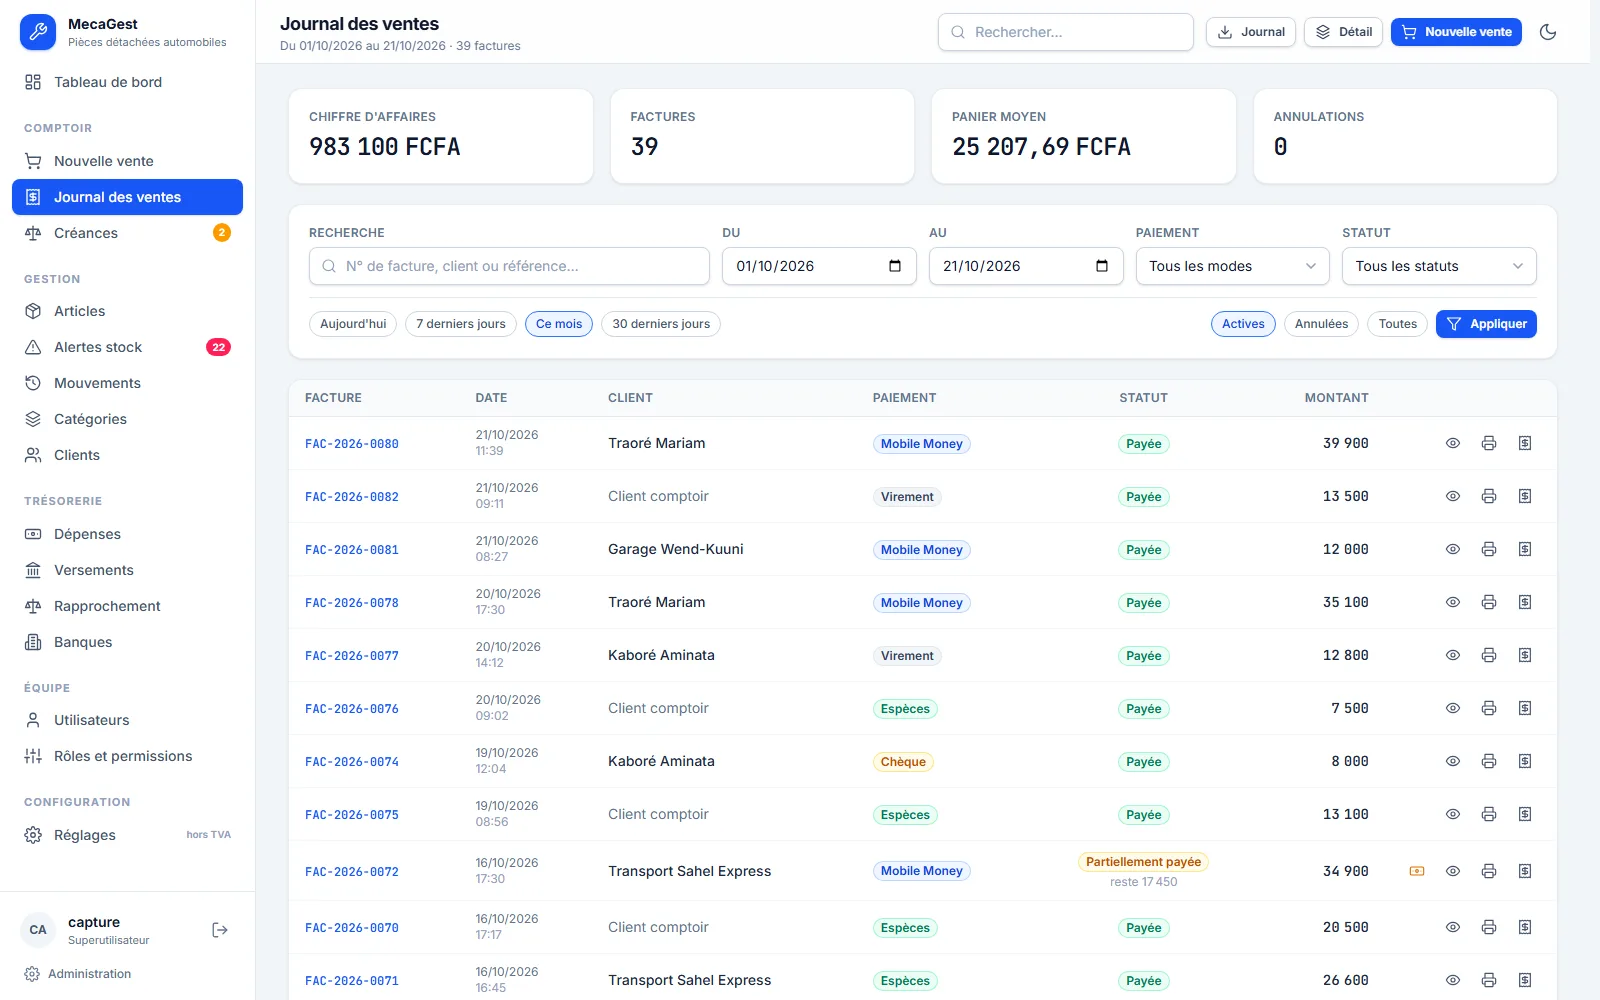Print invoice FAC-2026-0081
1600x1000 pixels.
pos(1489,549)
